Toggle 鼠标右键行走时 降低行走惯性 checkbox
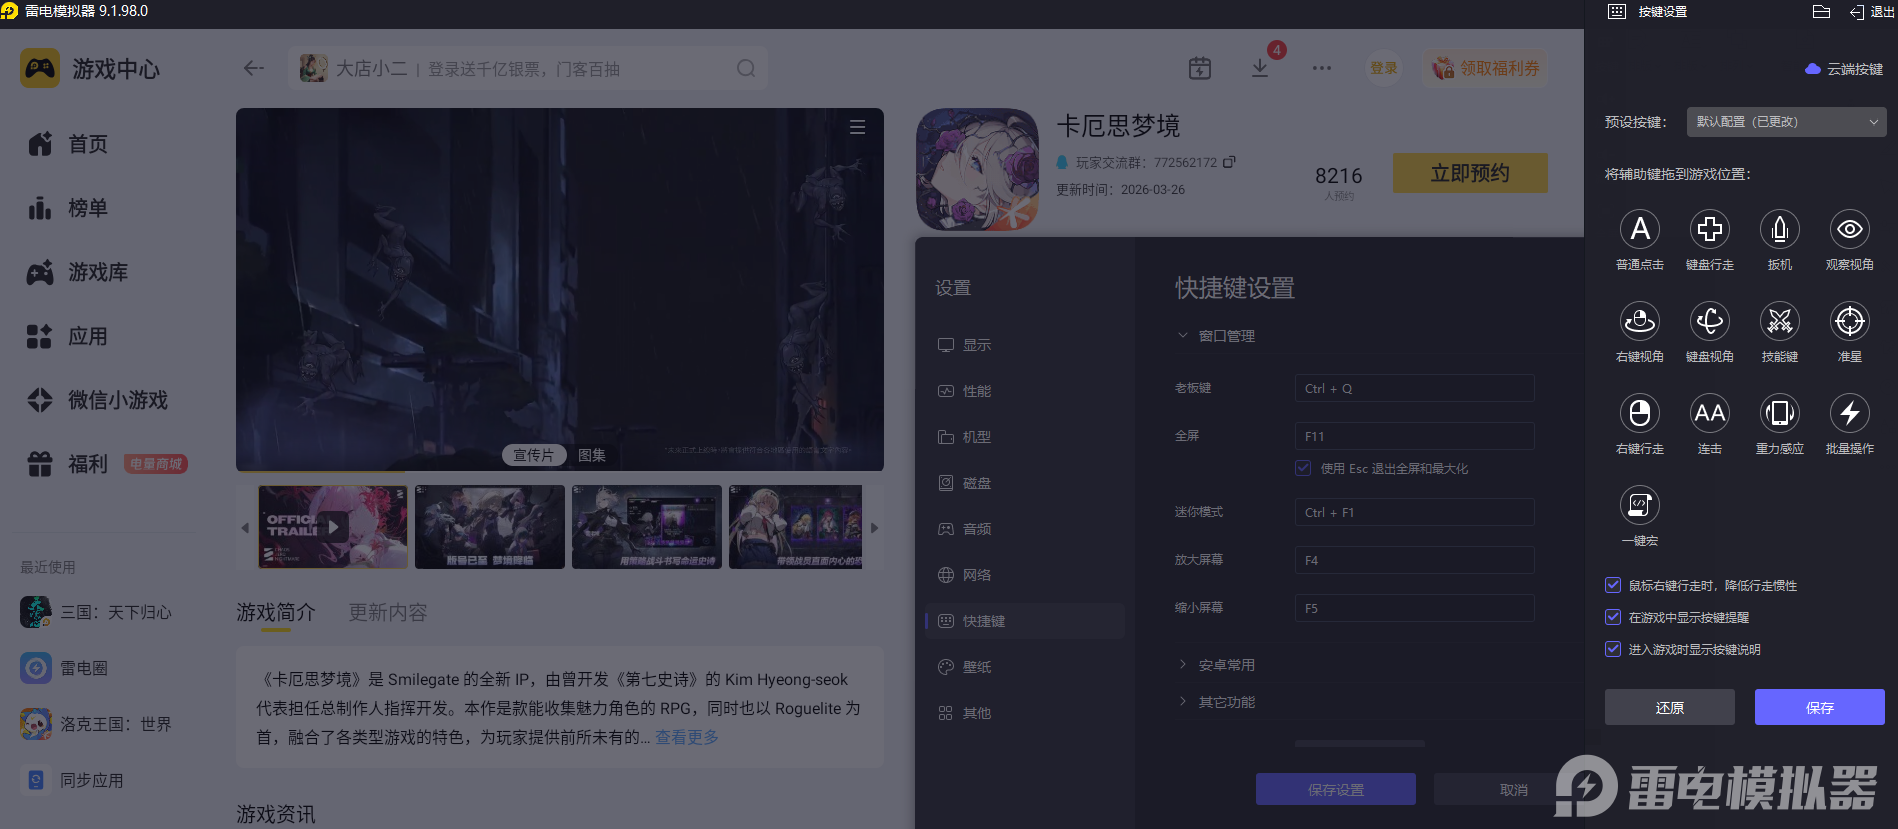The image size is (1898, 829). [1613, 585]
